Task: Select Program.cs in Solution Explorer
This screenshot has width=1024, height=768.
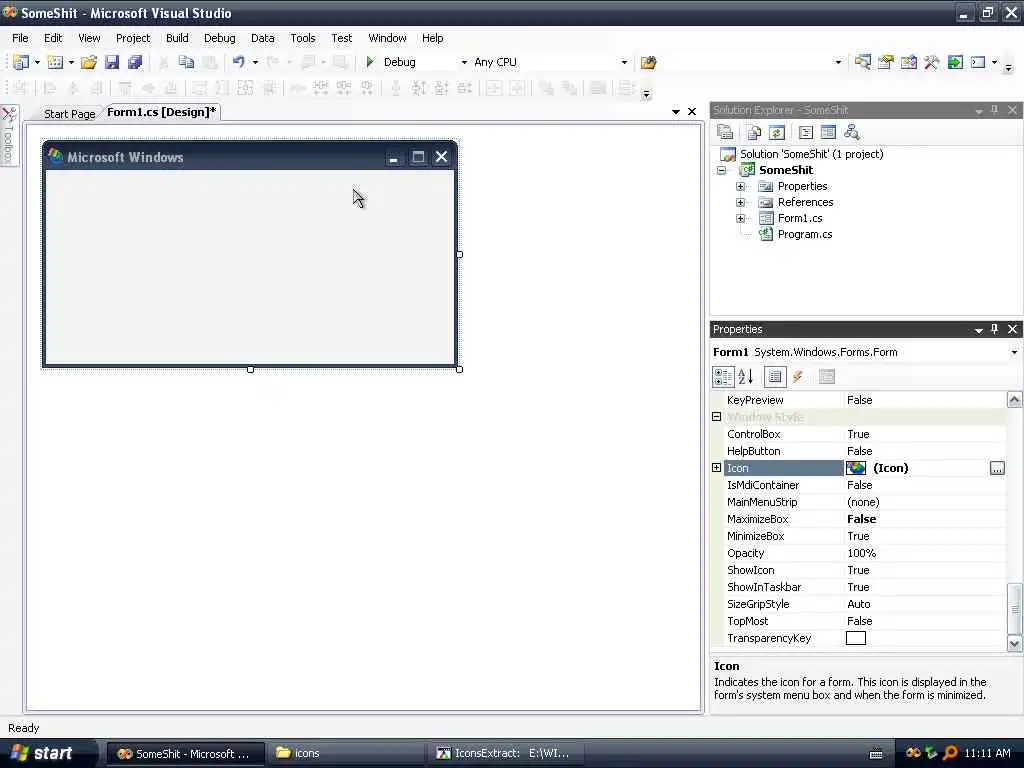Action: coord(805,234)
